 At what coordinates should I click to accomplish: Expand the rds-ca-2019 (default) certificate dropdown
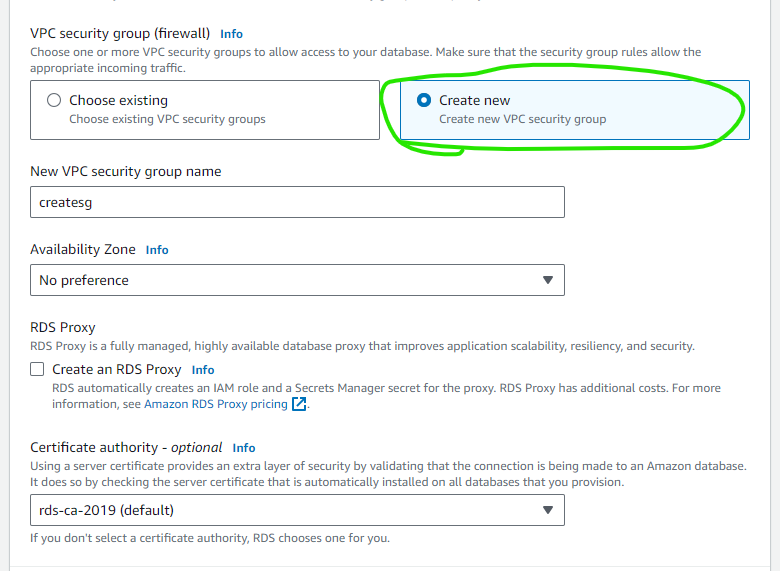tap(297, 510)
